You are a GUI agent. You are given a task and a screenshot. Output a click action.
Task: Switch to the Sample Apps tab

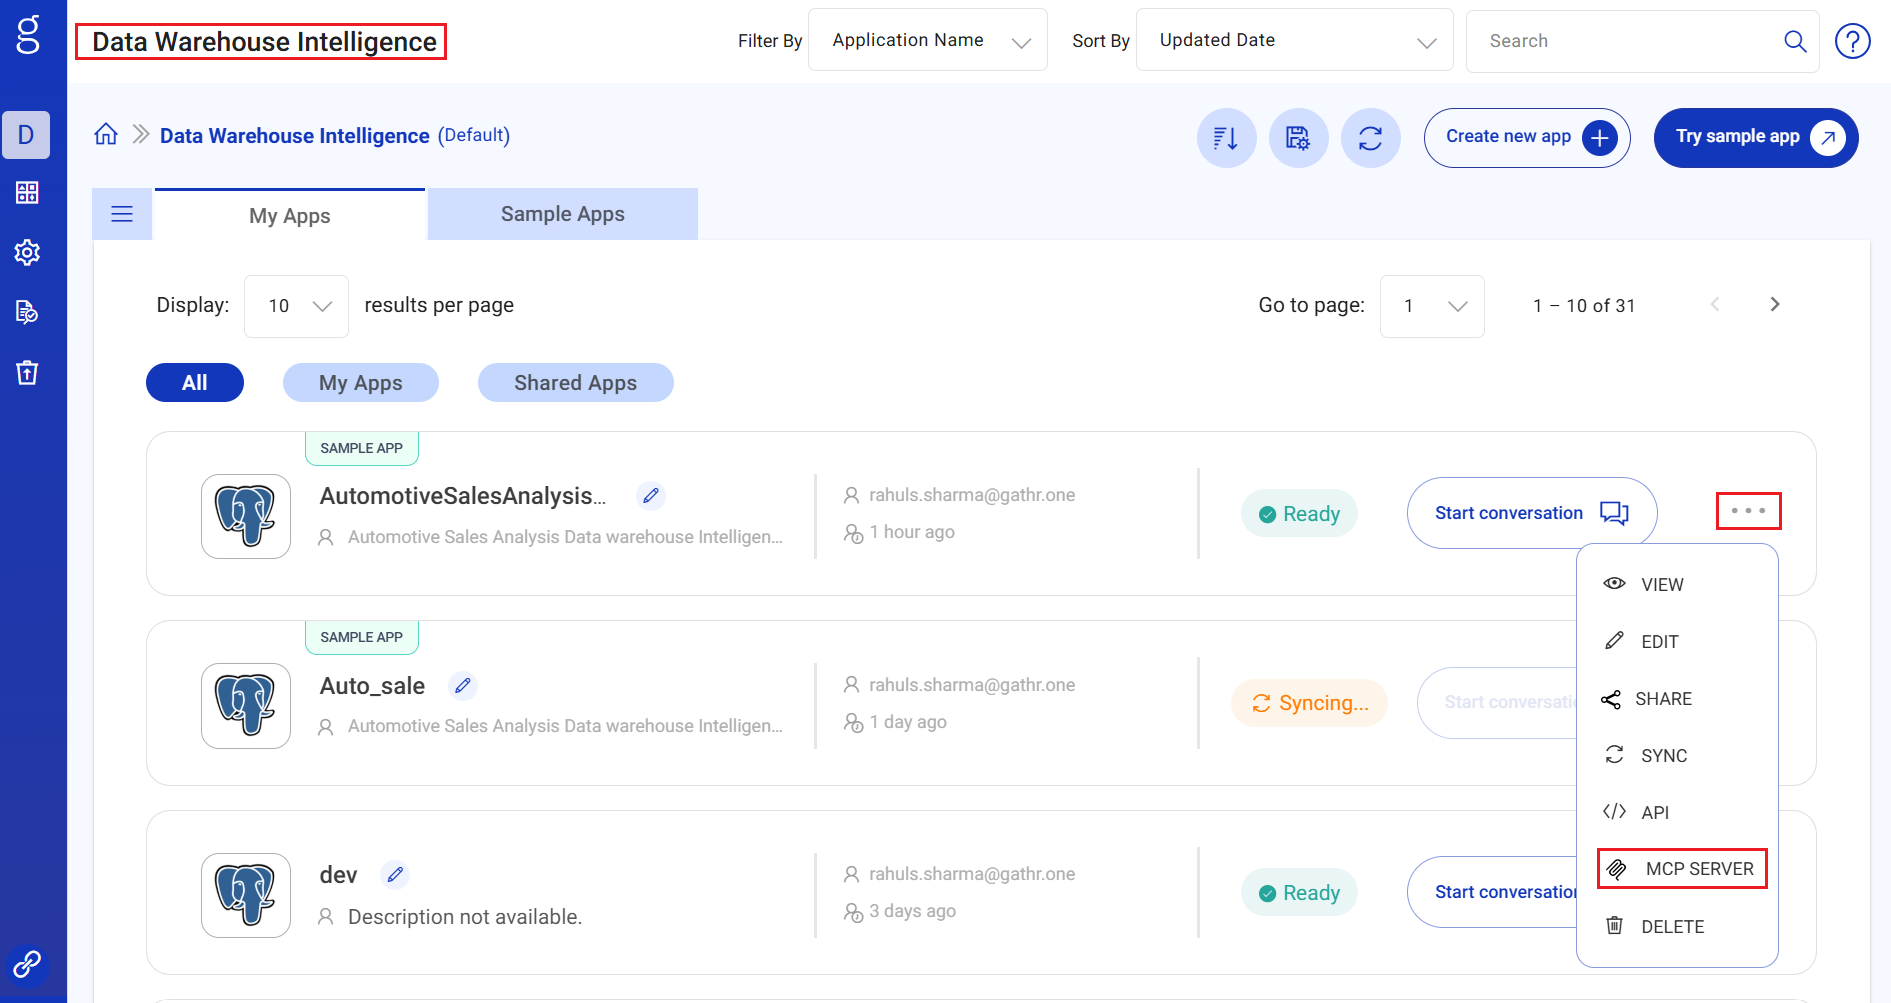click(x=562, y=214)
